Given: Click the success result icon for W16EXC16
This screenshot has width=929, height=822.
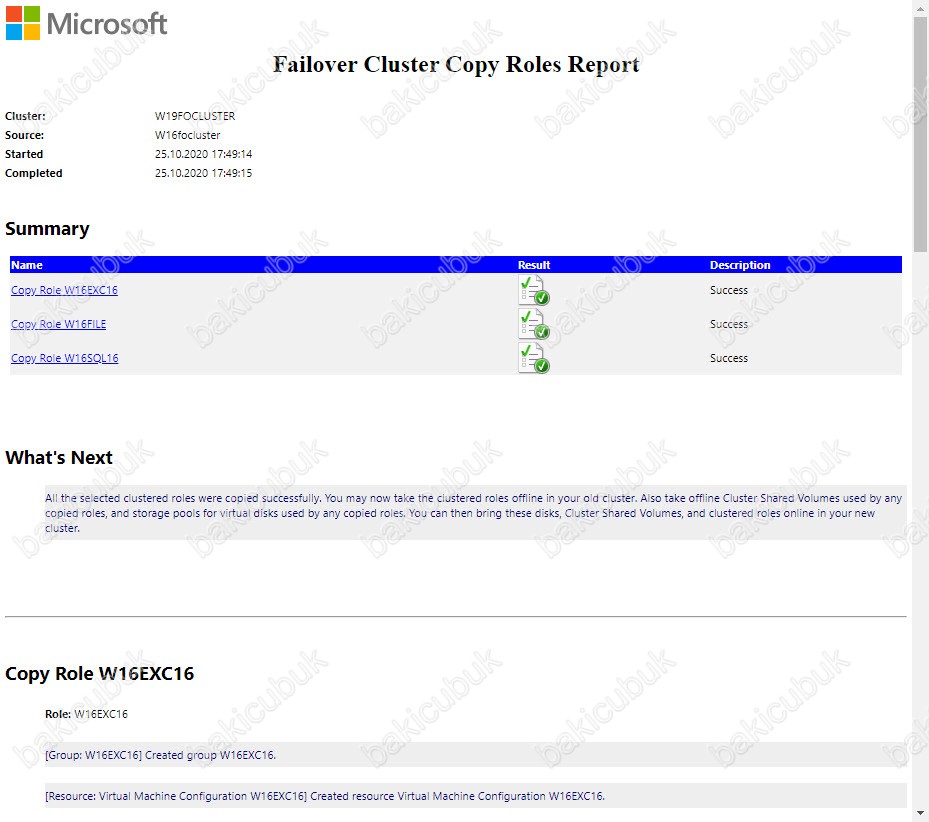Looking at the screenshot, I should (534, 290).
